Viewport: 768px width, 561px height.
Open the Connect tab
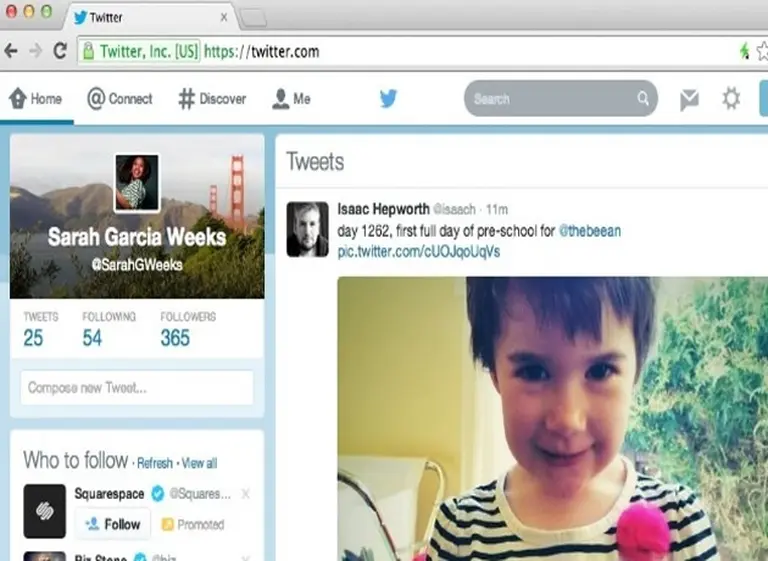(120, 98)
